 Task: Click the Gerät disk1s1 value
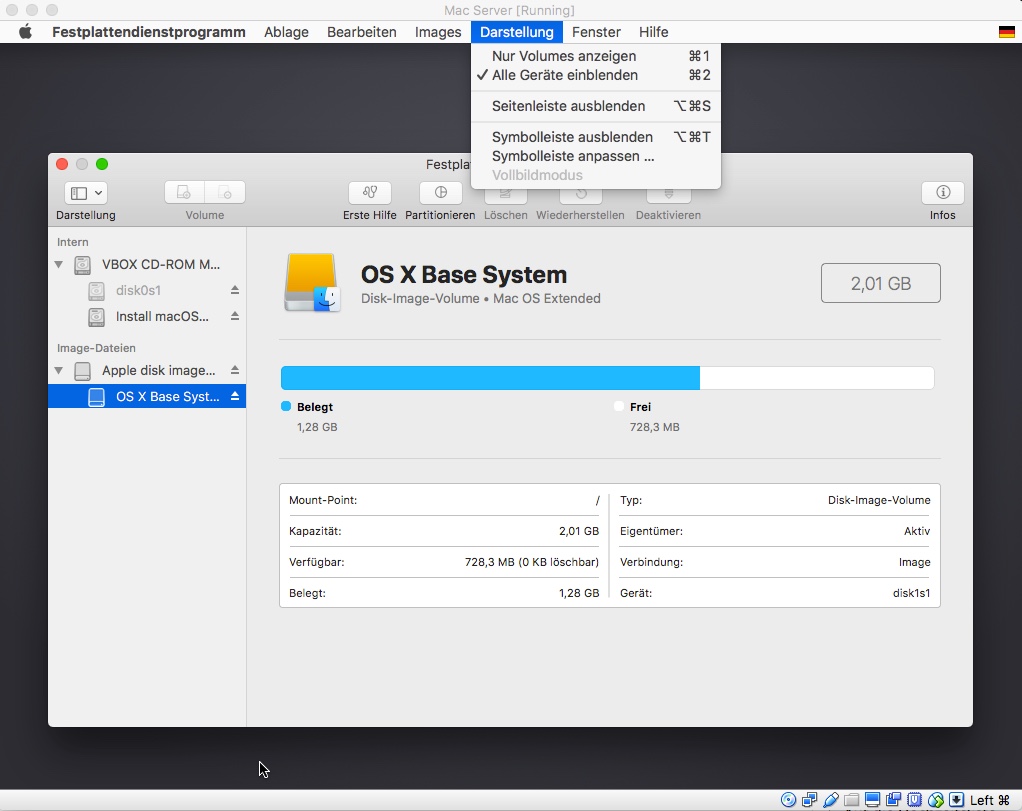(x=911, y=593)
